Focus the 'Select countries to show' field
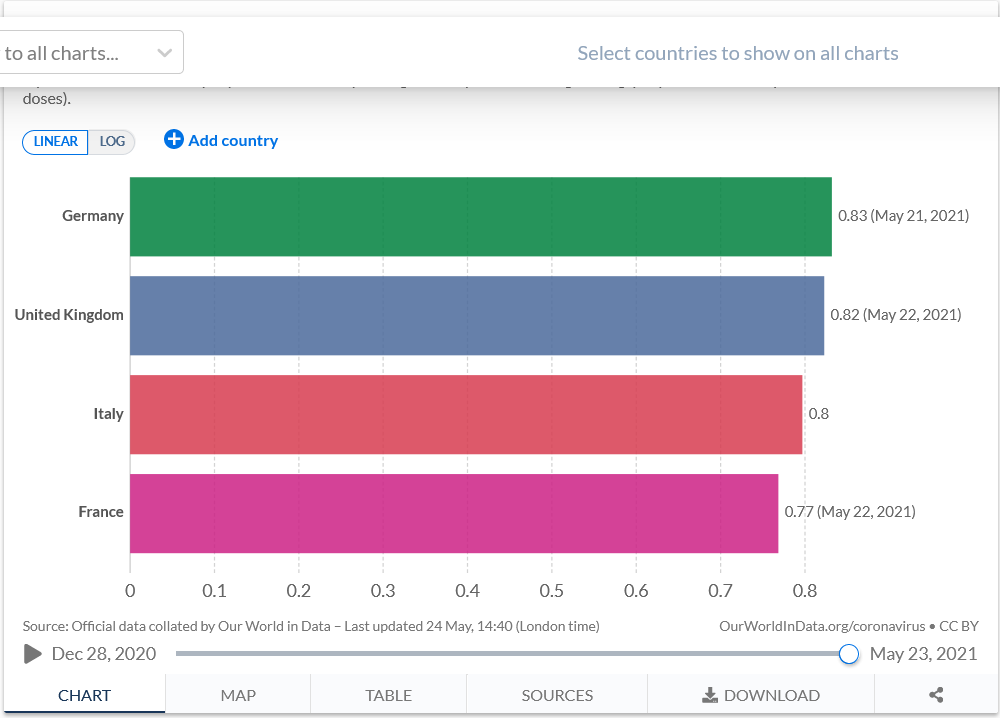 tap(737, 54)
